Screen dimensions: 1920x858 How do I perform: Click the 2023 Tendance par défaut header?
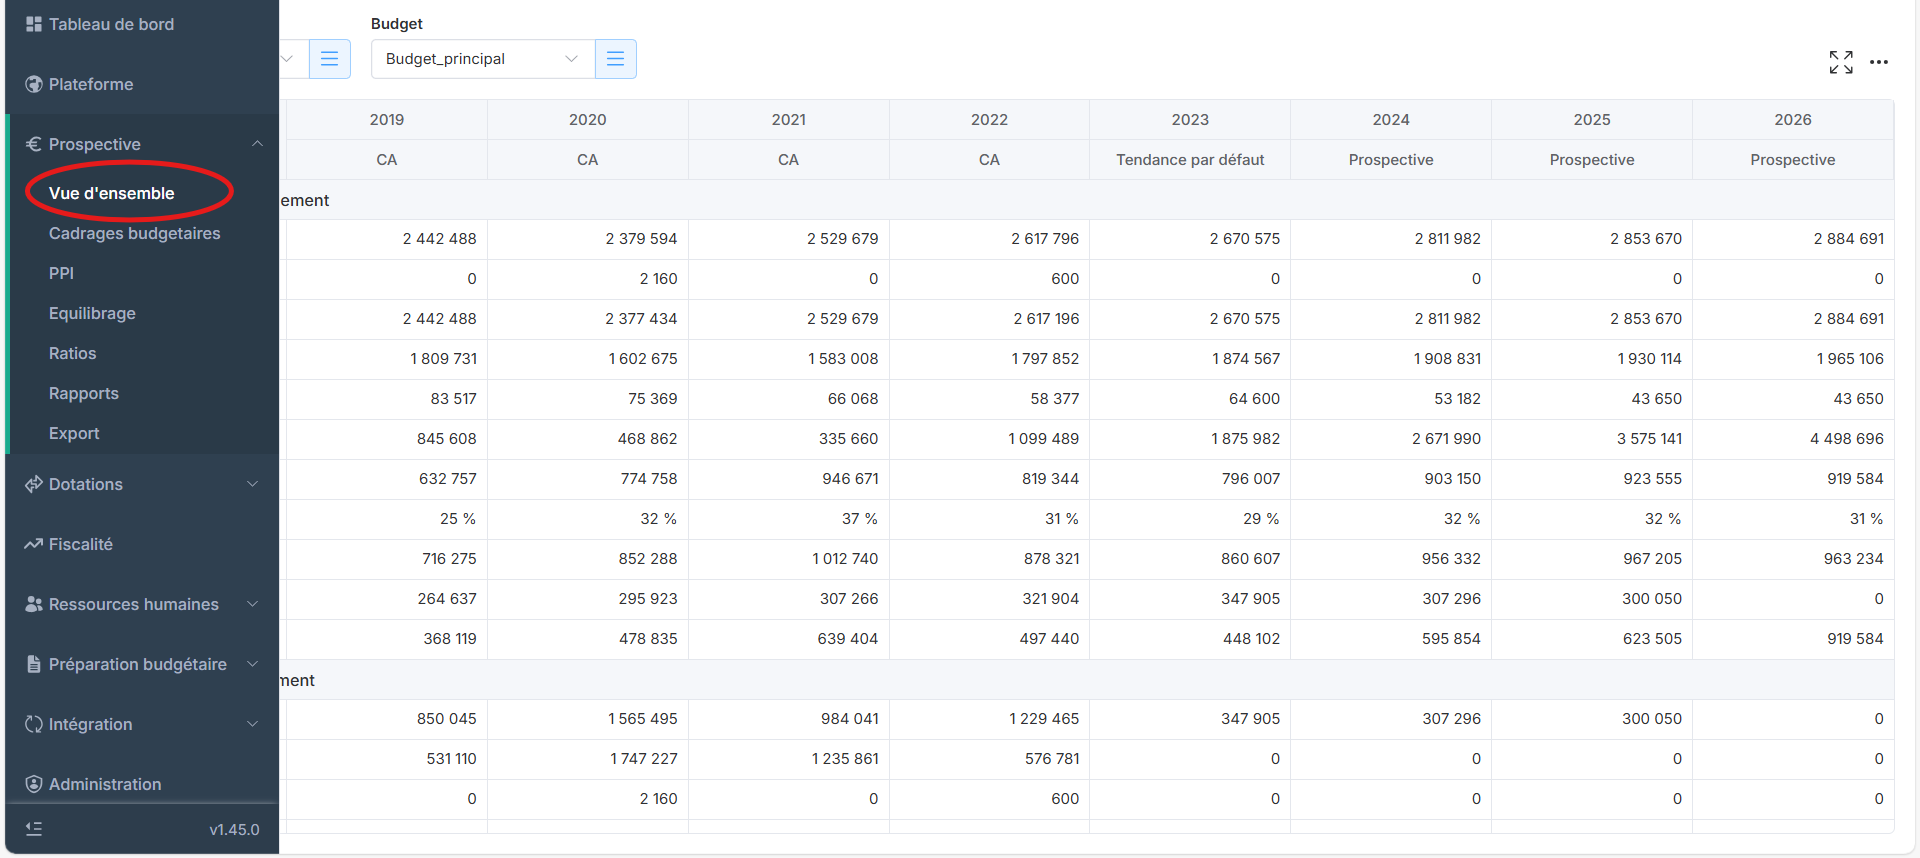(1190, 159)
